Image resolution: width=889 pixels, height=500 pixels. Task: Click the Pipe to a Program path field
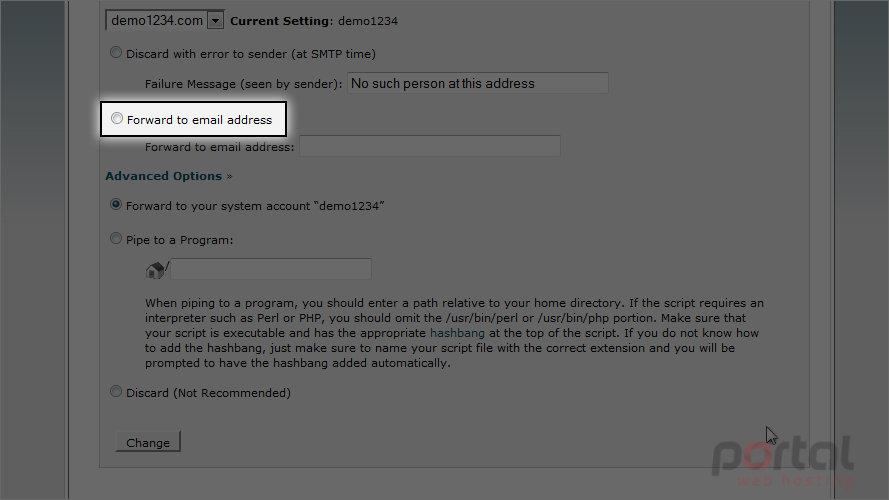(271, 269)
